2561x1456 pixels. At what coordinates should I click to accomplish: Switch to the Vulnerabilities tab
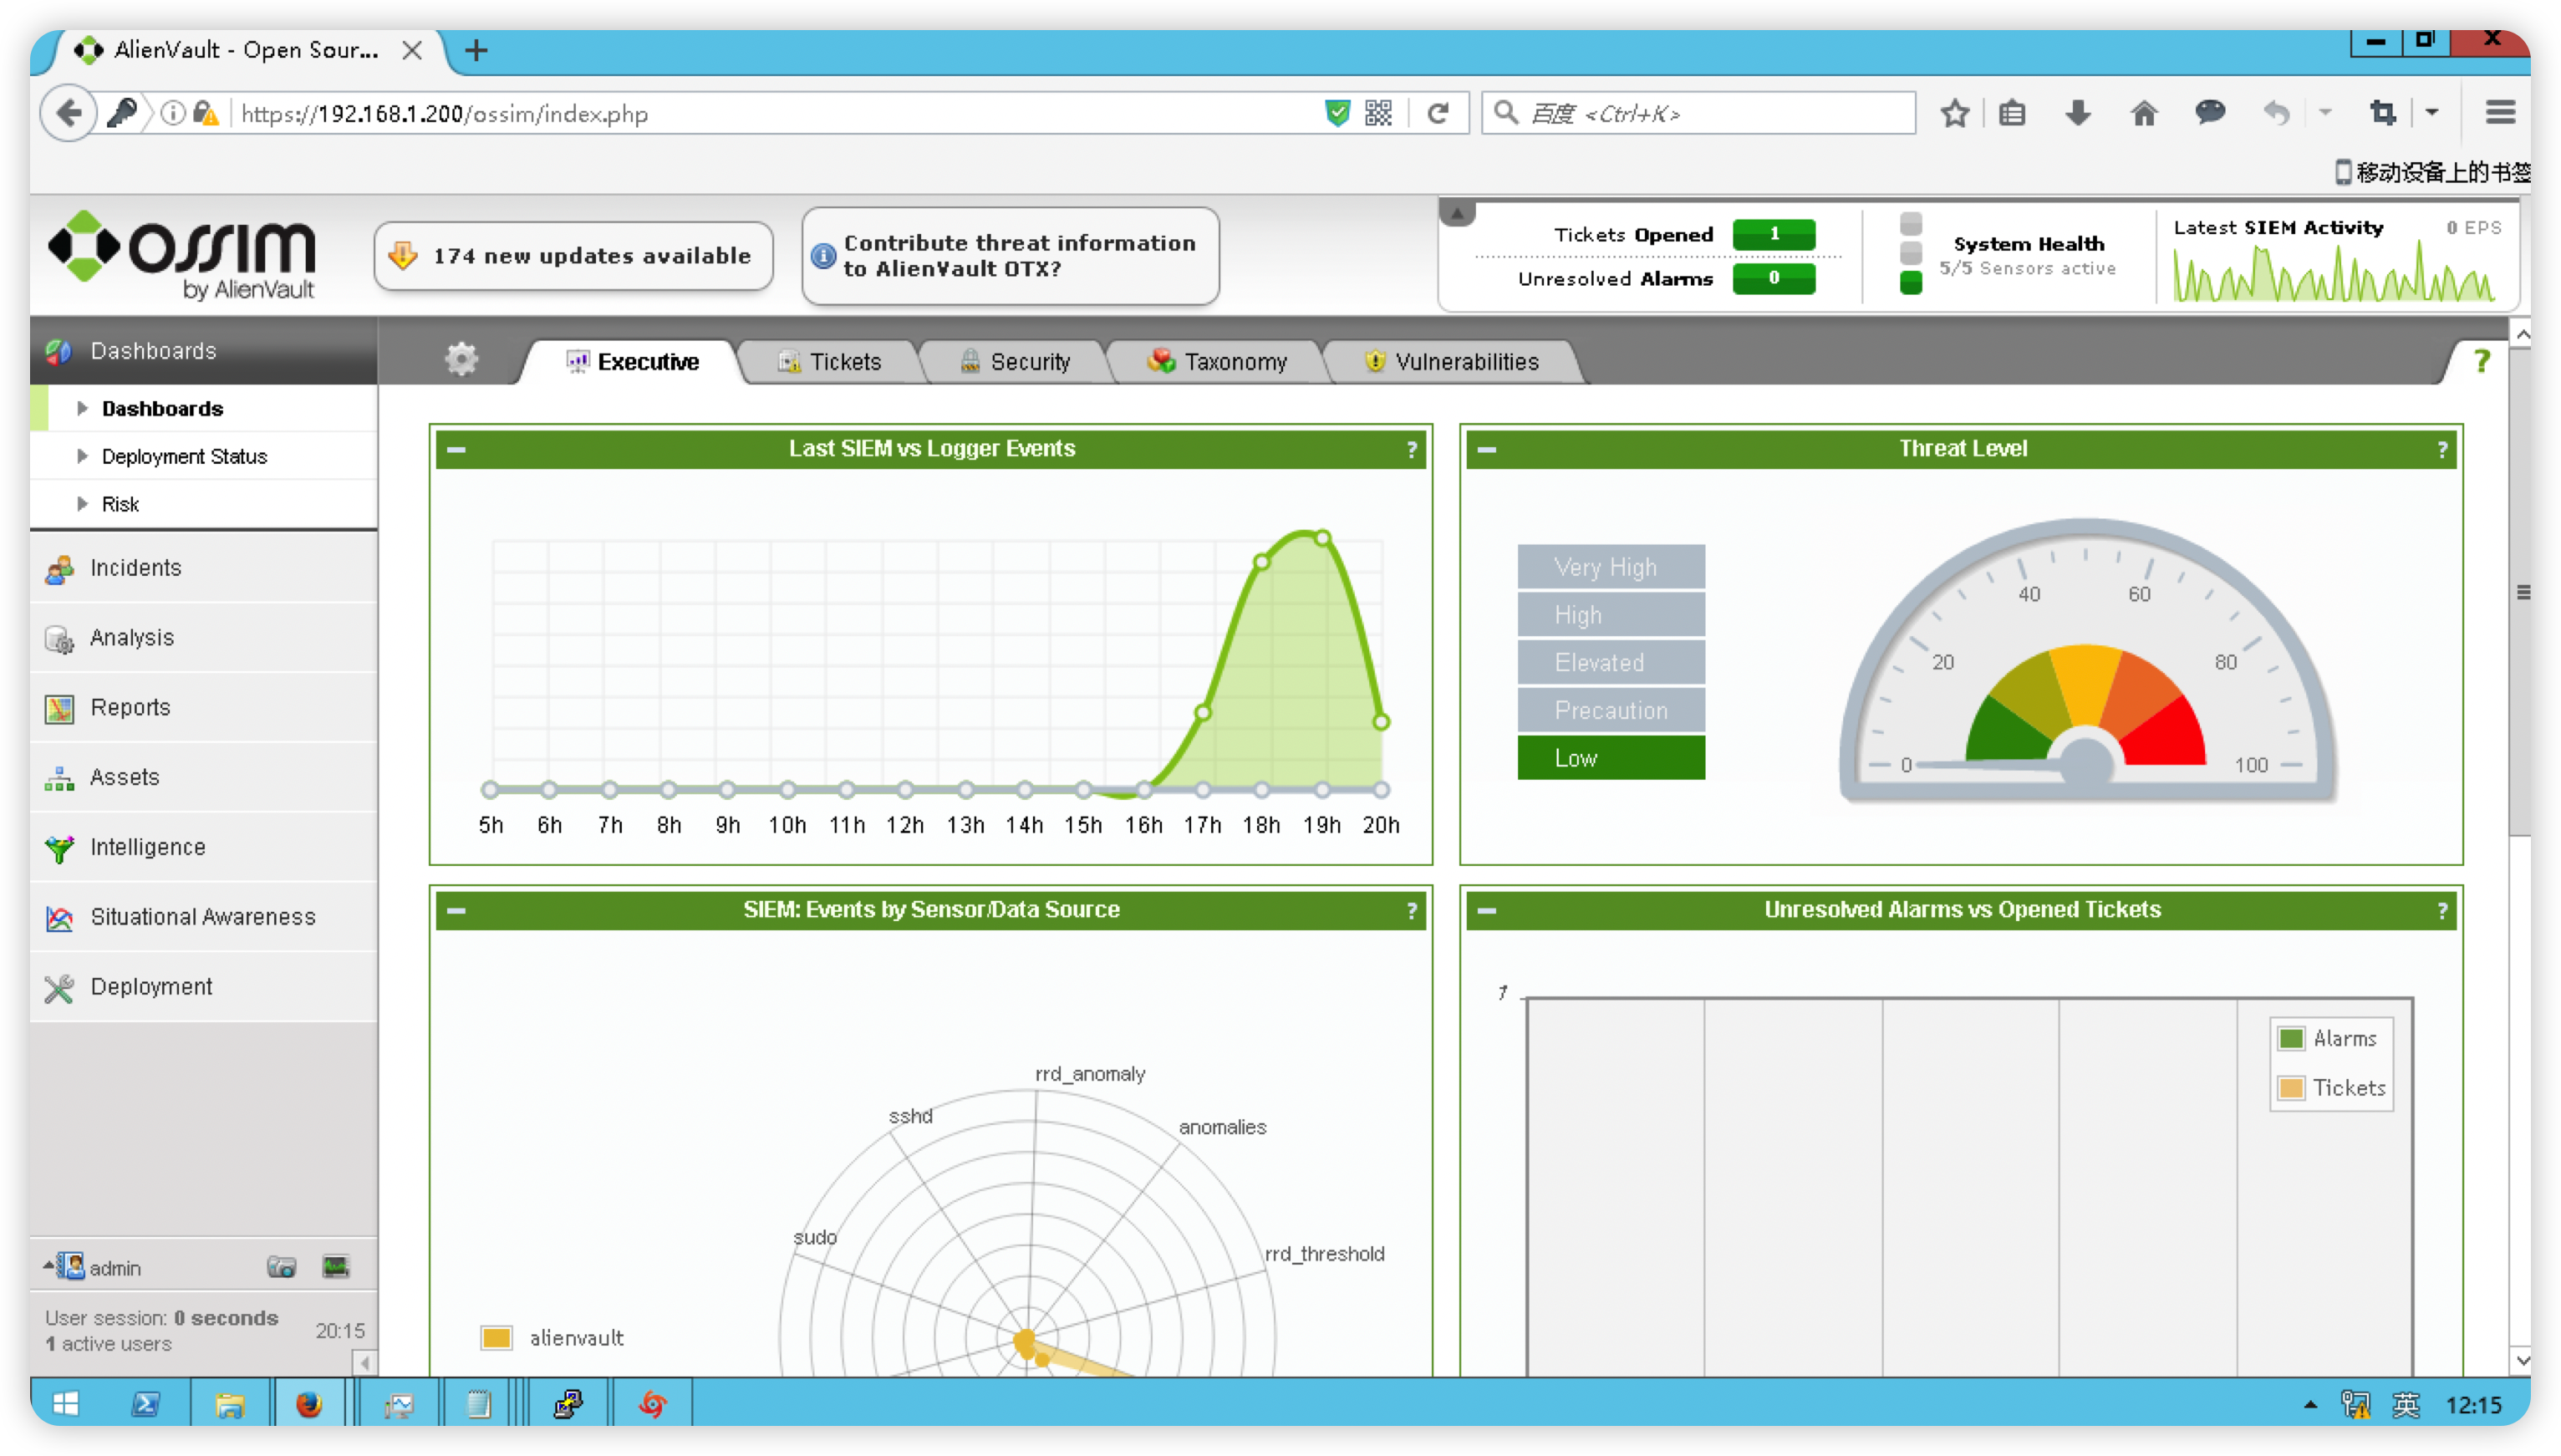pos(1452,361)
